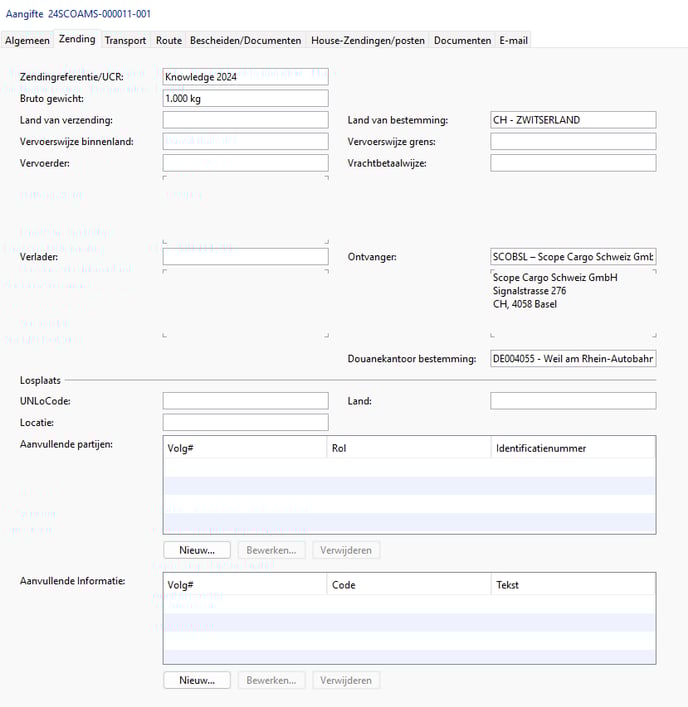The height and width of the screenshot is (707, 688).
Task: Click the Aangifte 24SCOAMS-000011-001 title
Action: (x=78, y=14)
